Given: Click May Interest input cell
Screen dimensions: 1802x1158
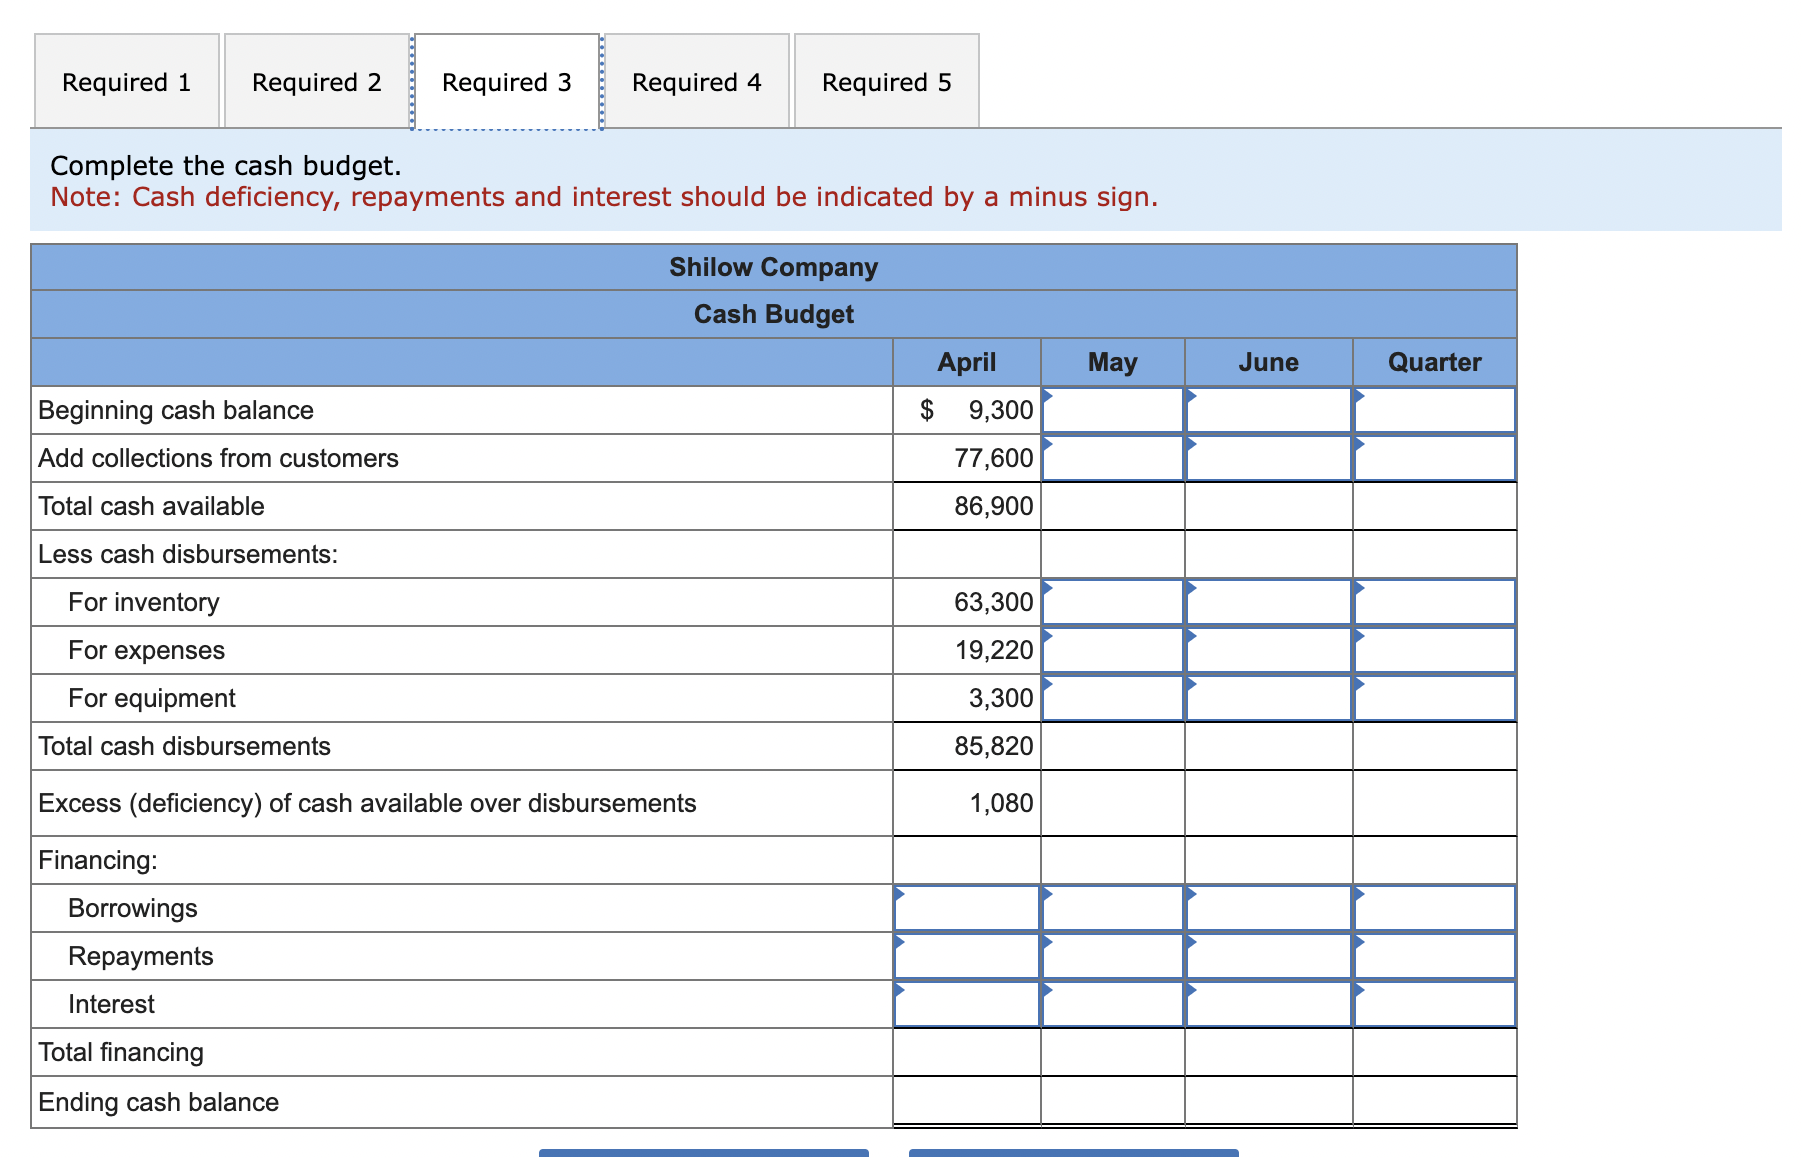Looking at the screenshot, I should [x=1113, y=1004].
